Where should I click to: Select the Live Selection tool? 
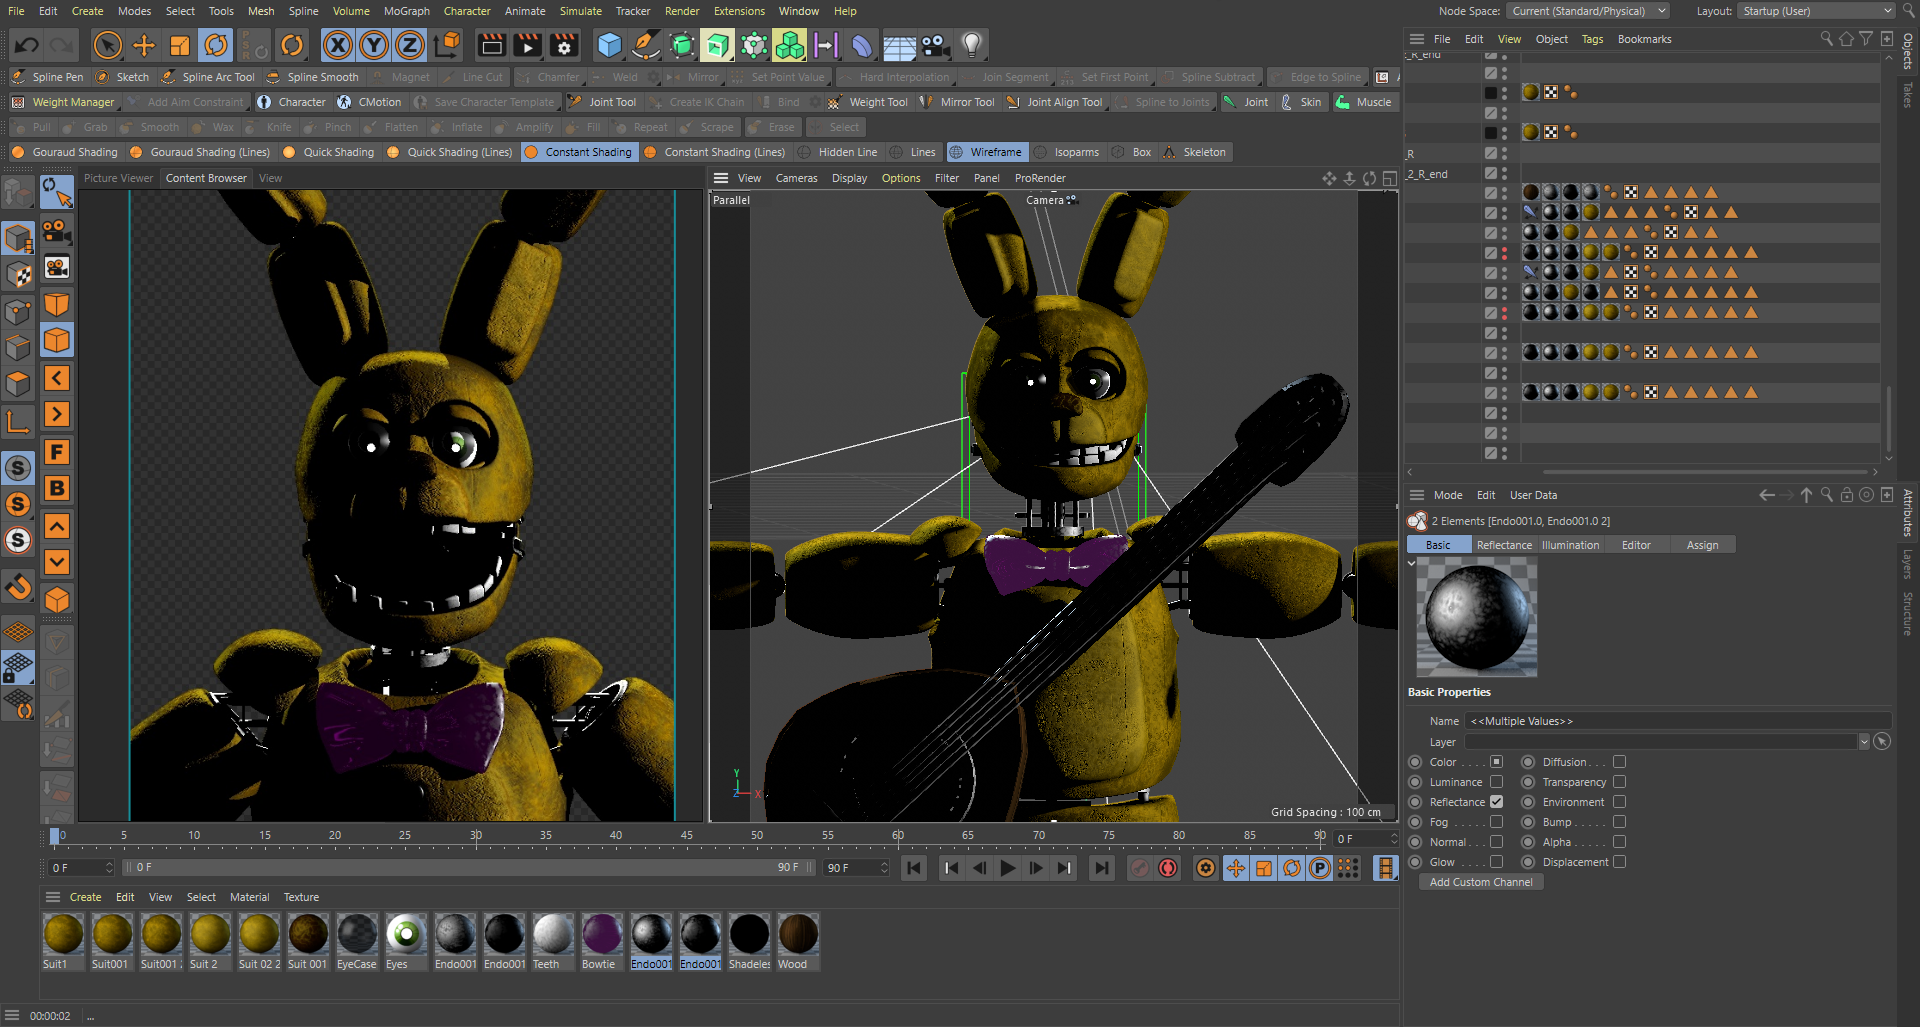point(107,45)
